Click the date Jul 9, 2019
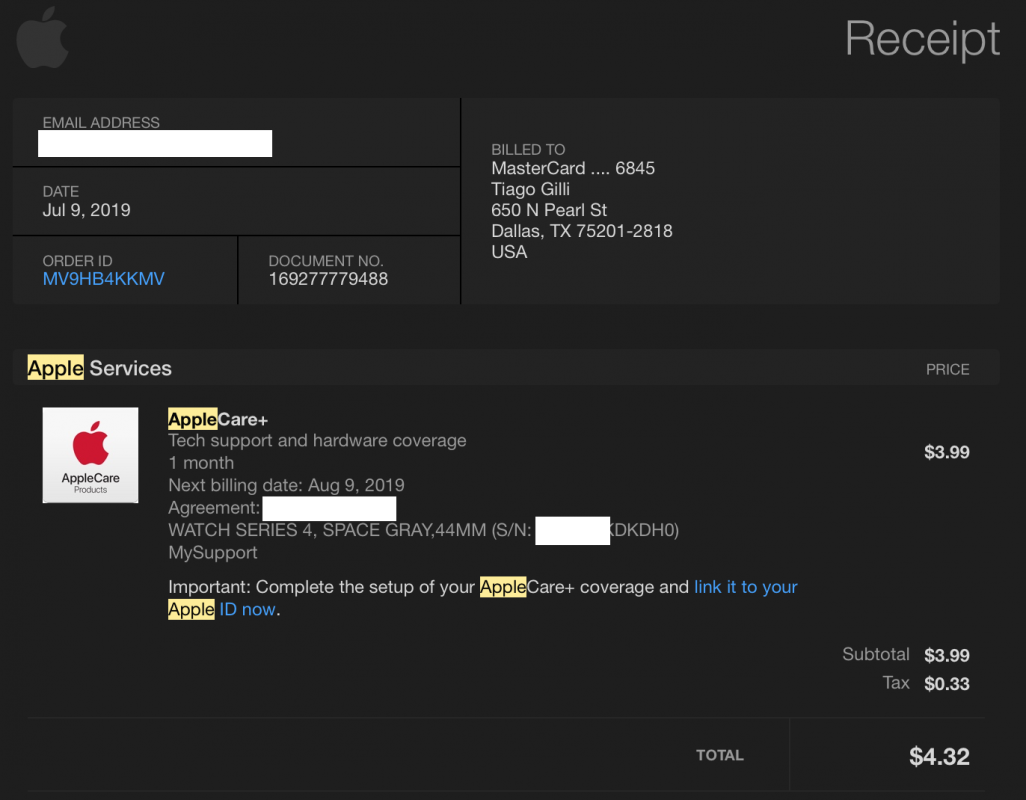Image resolution: width=1026 pixels, height=800 pixels. pos(86,210)
